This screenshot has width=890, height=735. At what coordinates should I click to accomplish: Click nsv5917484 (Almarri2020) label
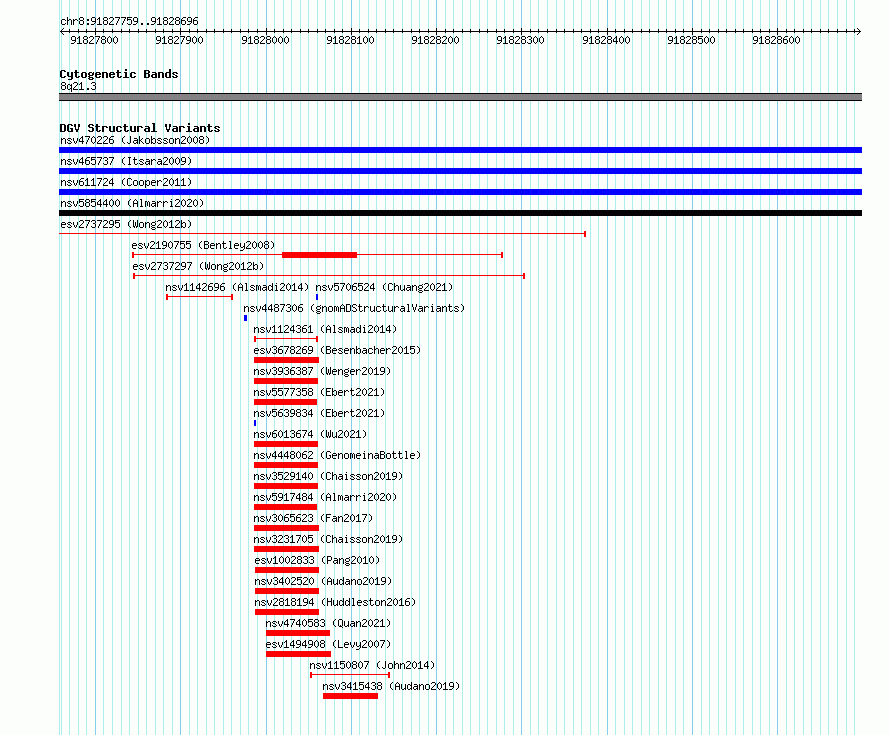325,497
